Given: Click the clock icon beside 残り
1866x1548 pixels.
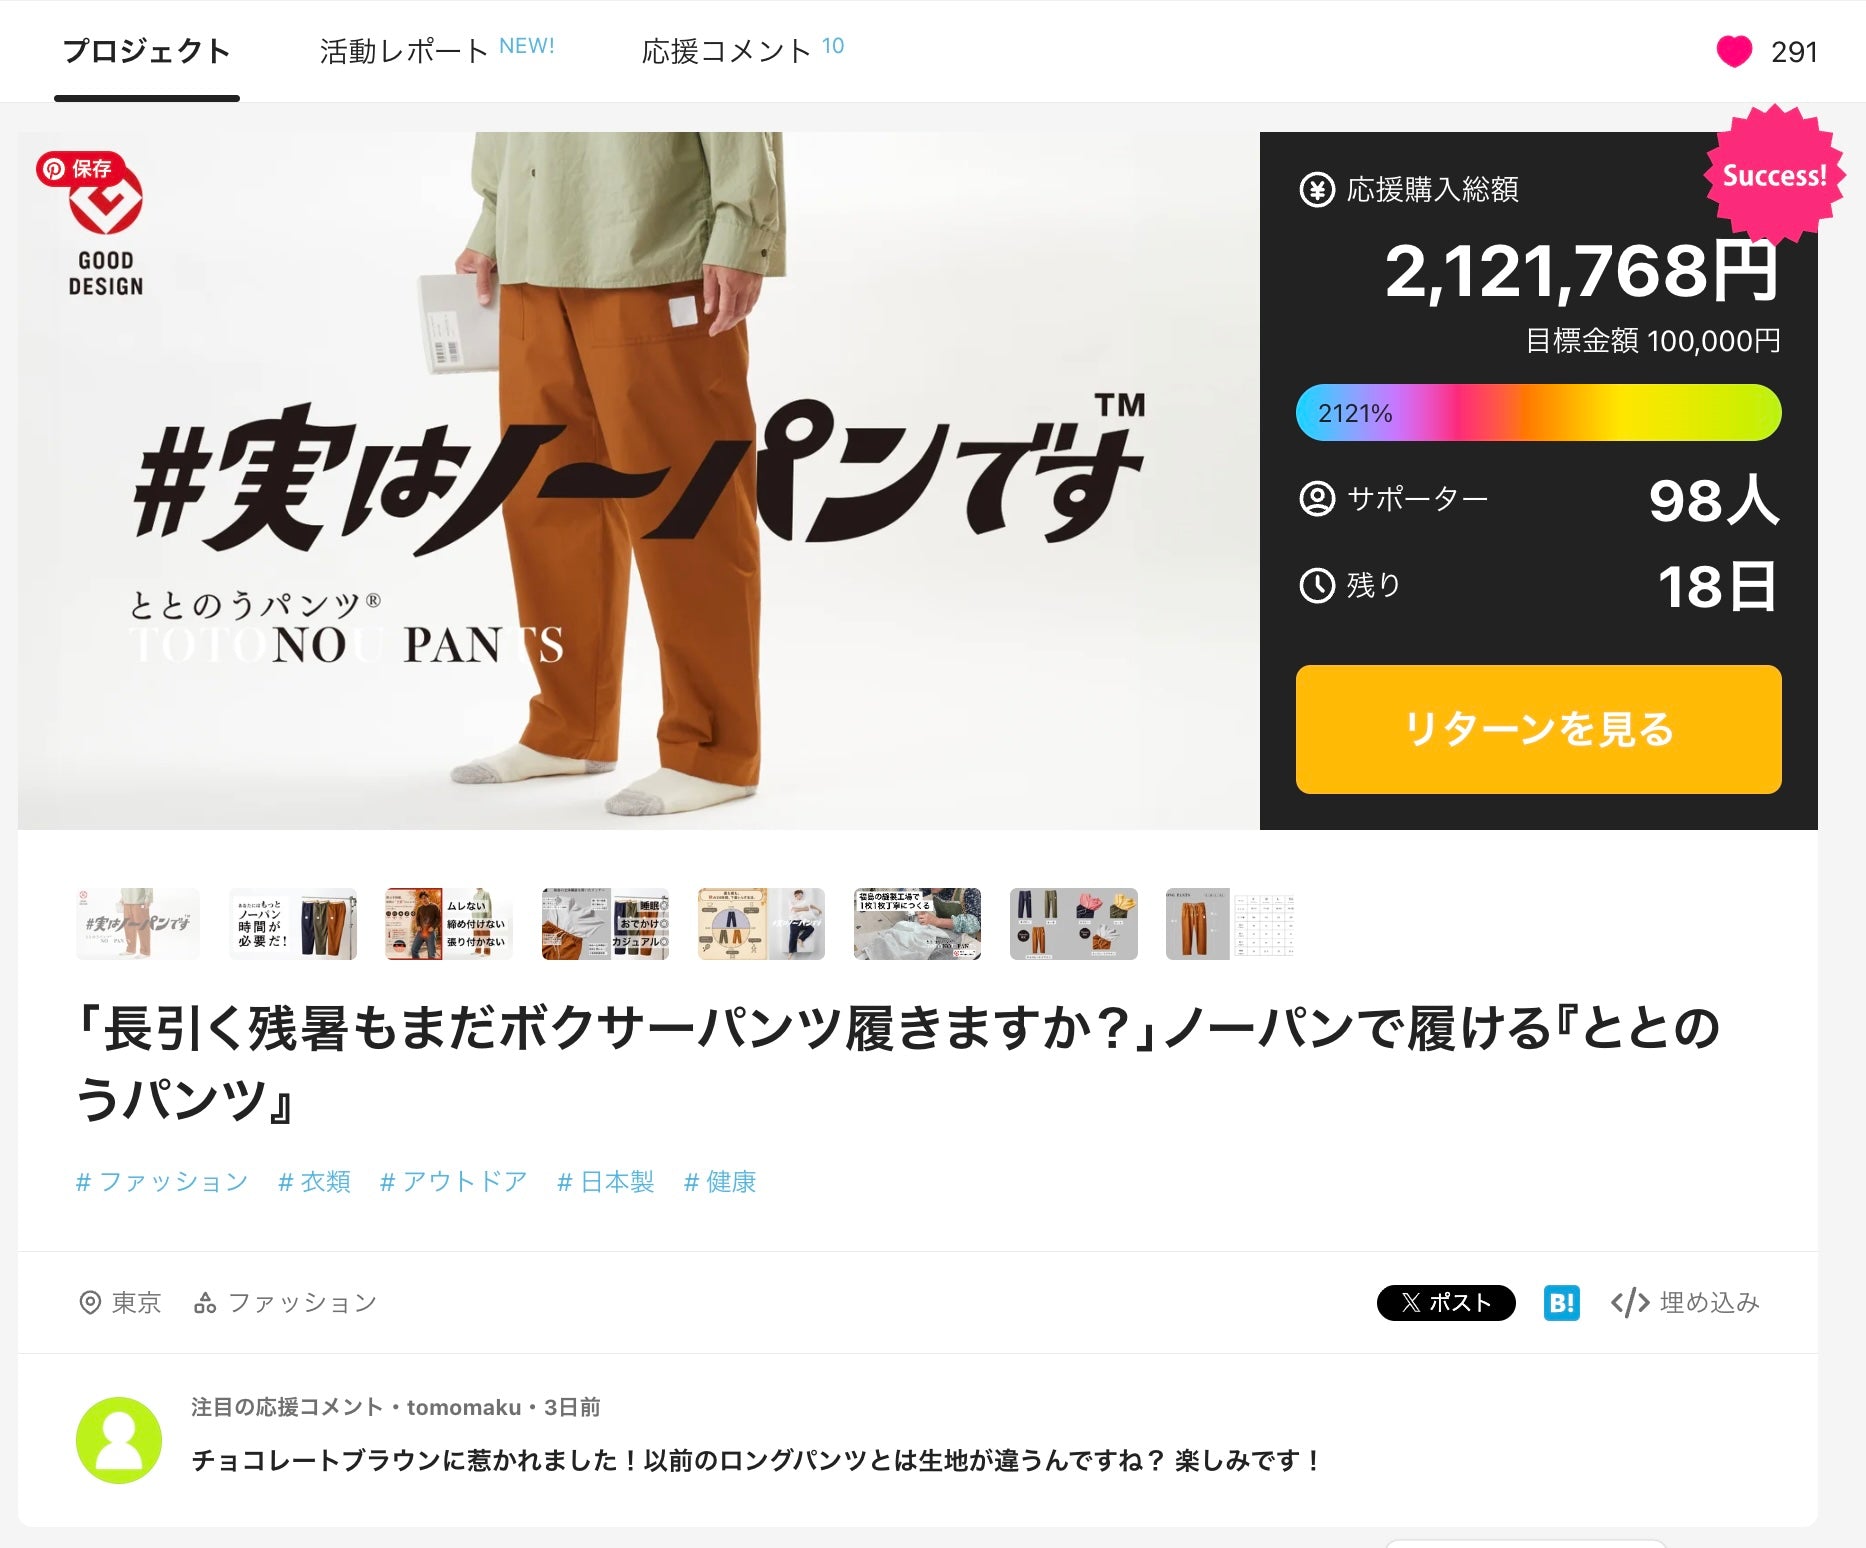Looking at the screenshot, I should tap(1316, 585).
